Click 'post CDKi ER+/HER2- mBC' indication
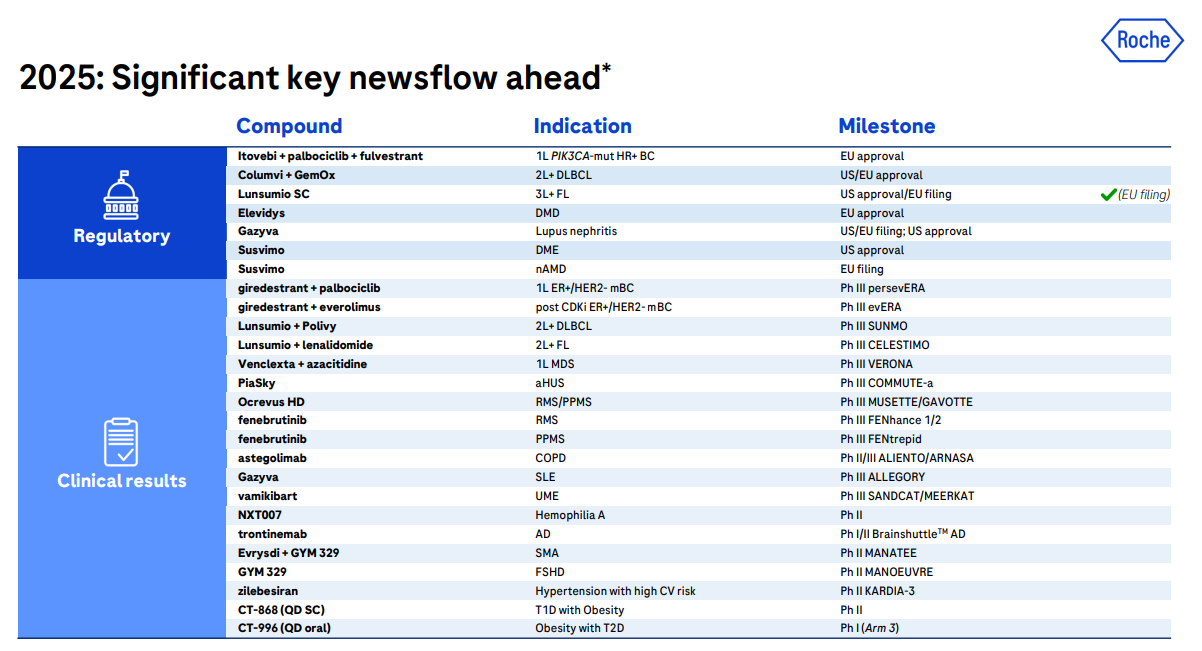The height and width of the screenshot is (651, 1202). [x=604, y=307]
